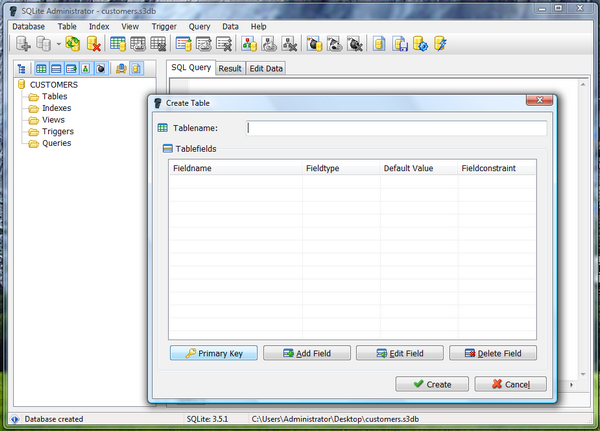Image resolution: width=600 pixels, height=431 pixels.
Task: Click the Create trigger bomb icon
Action: click(x=315, y=44)
